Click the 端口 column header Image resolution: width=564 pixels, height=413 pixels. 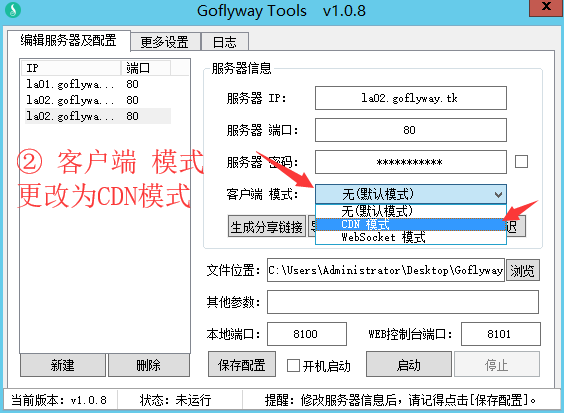pos(146,68)
